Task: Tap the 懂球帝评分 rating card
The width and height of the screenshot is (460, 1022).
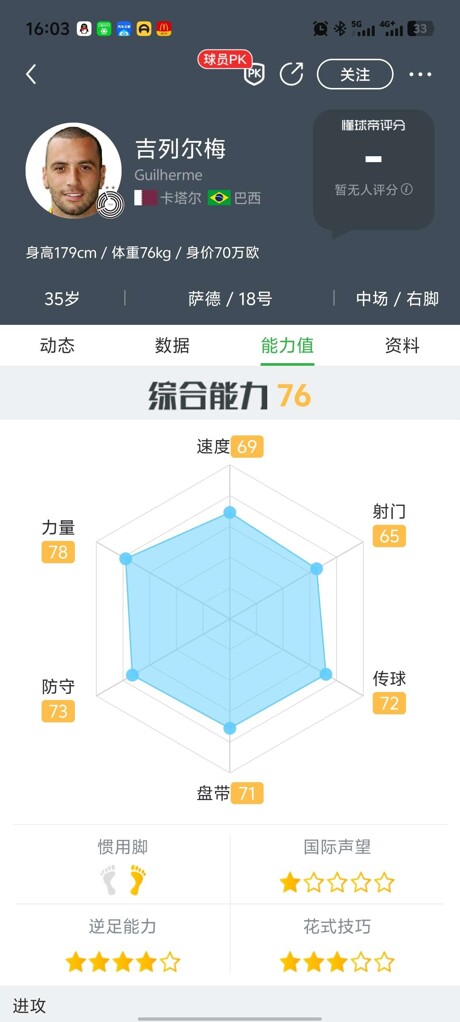Action: tap(373, 169)
